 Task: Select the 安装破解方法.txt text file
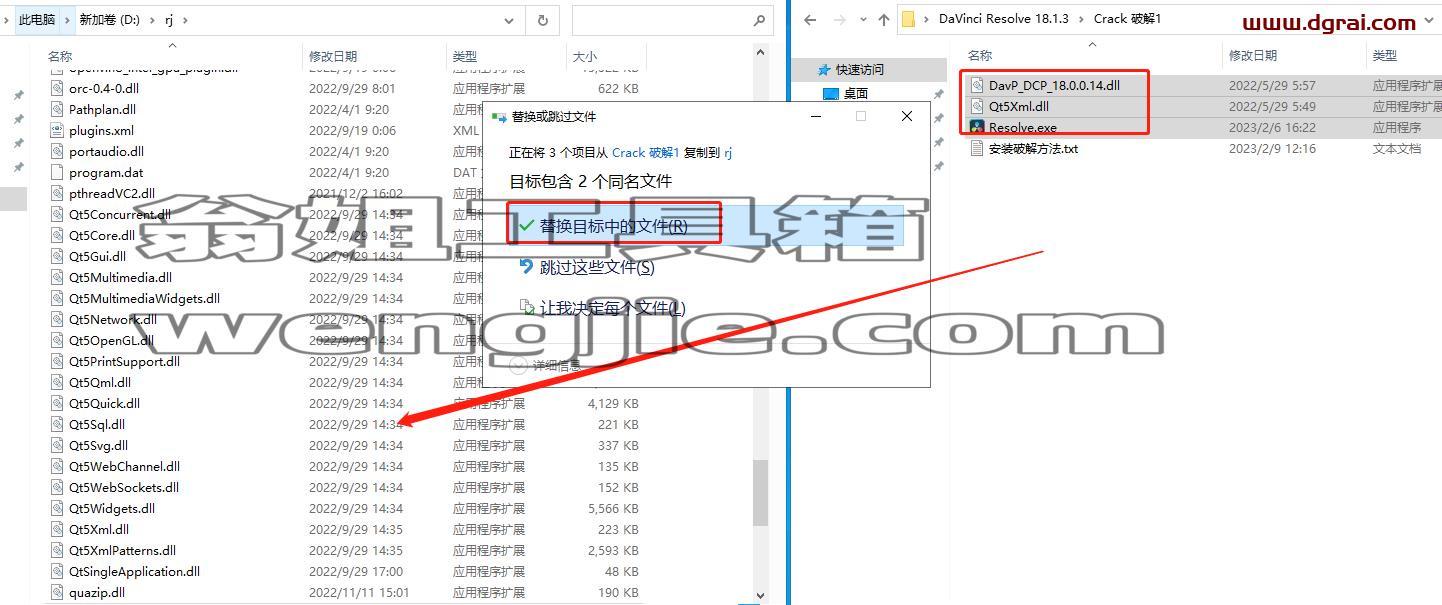1033,148
